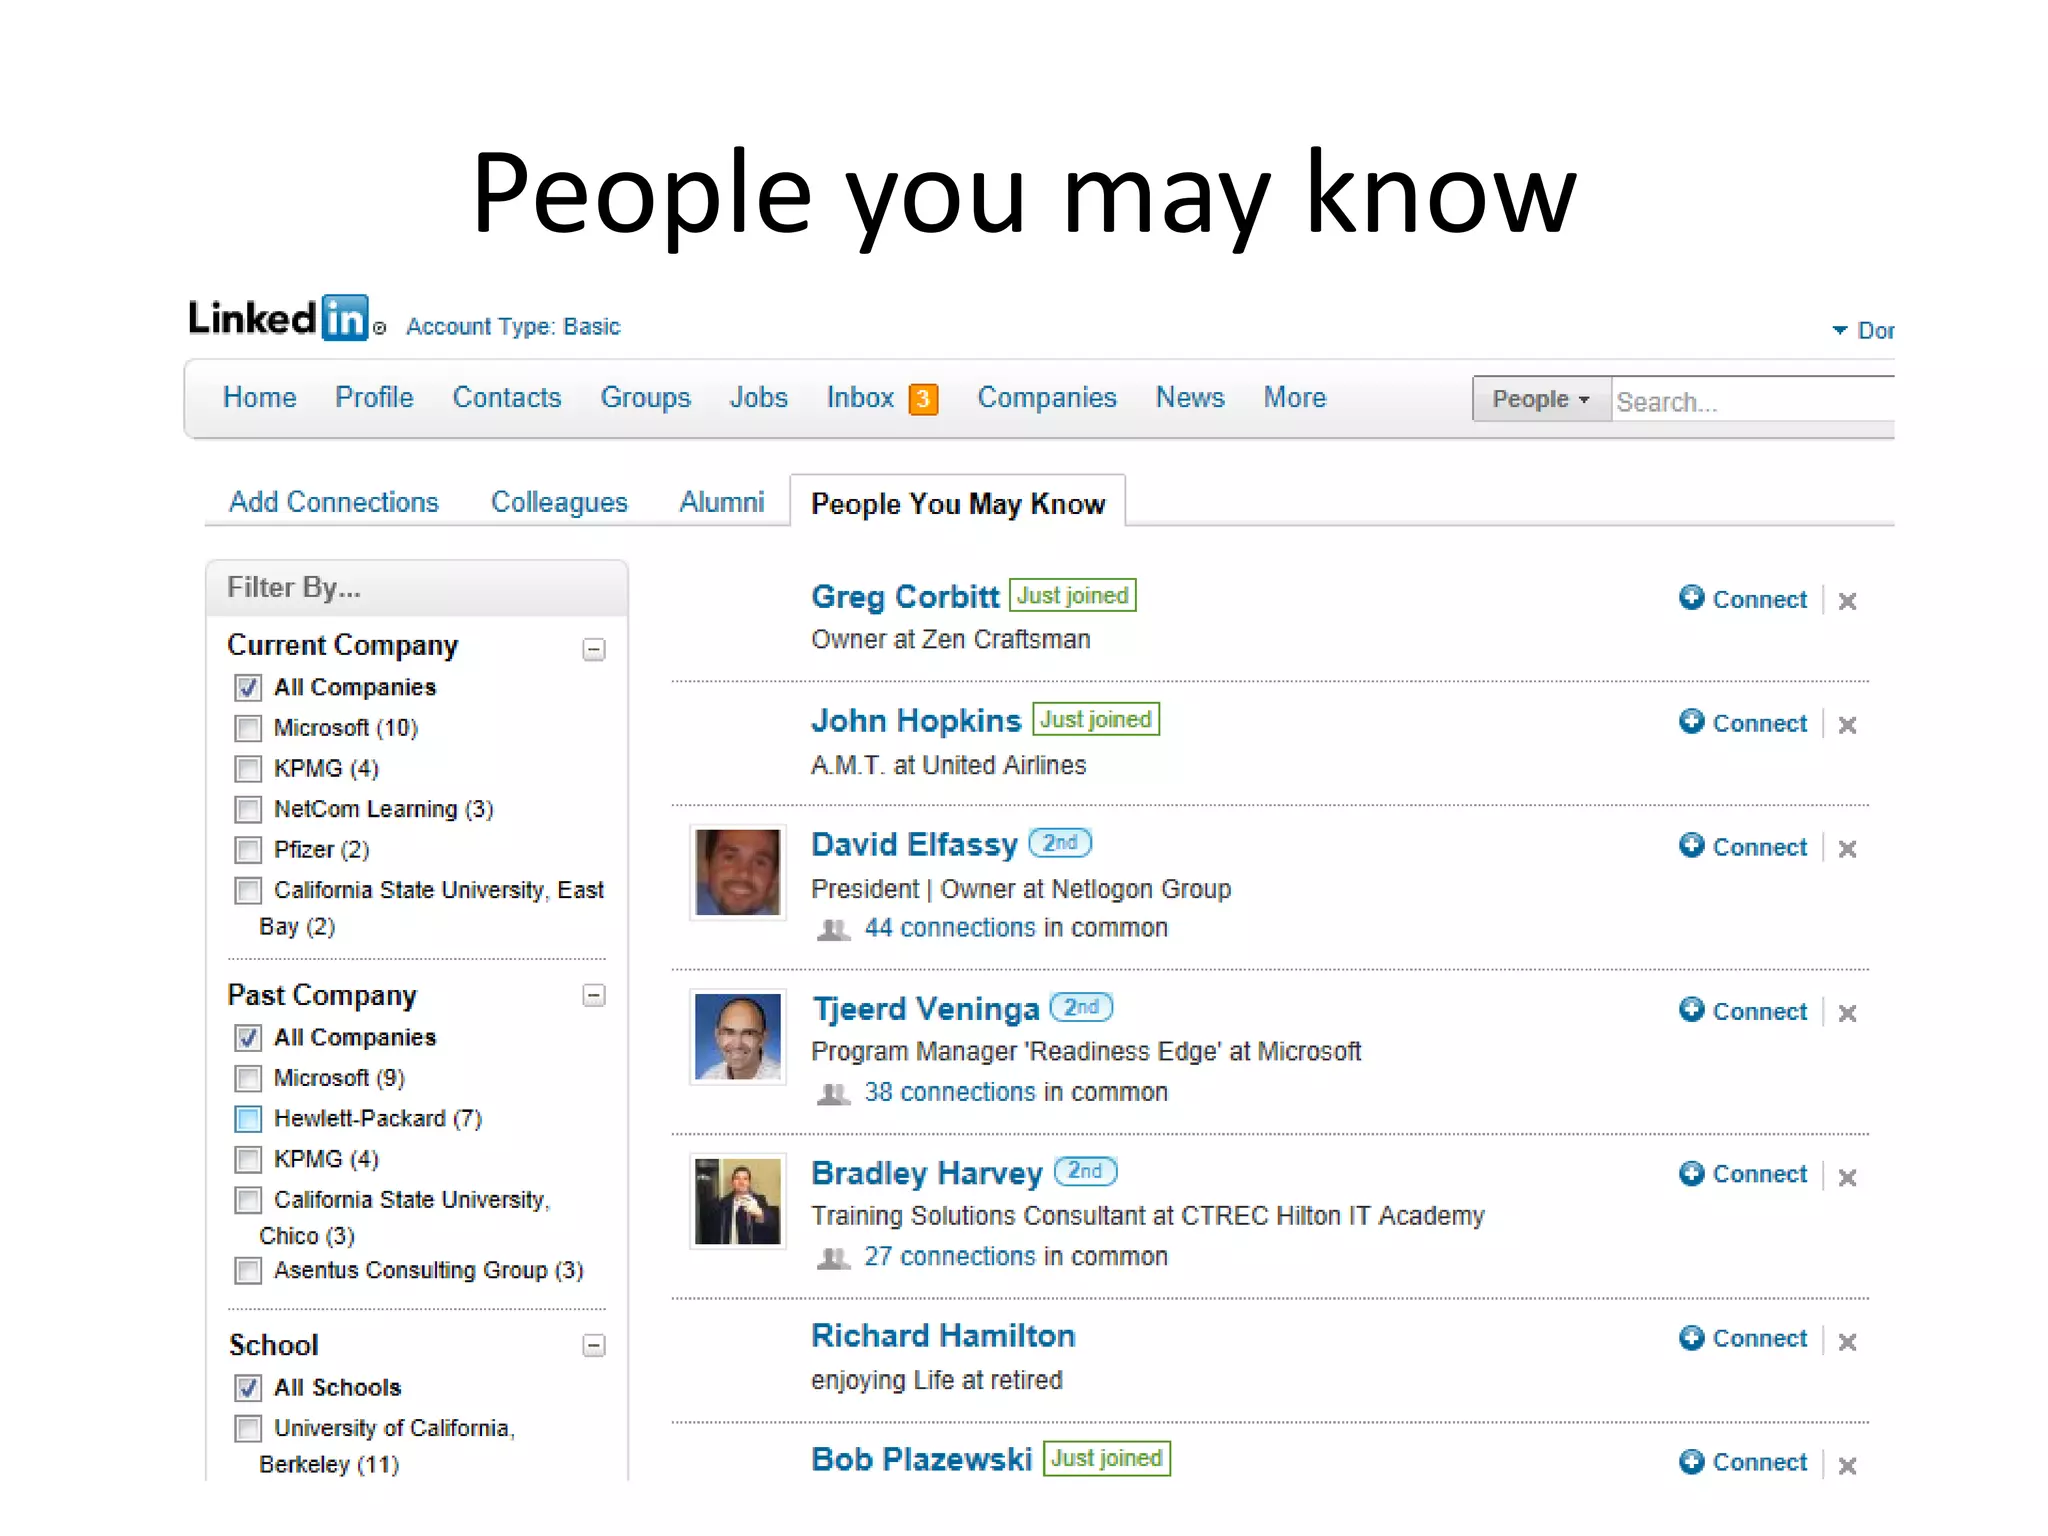This screenshot has height=1536, width=2048.
Task: Click Connect plus icon for John Hopkins
Action: [1691, 722]
